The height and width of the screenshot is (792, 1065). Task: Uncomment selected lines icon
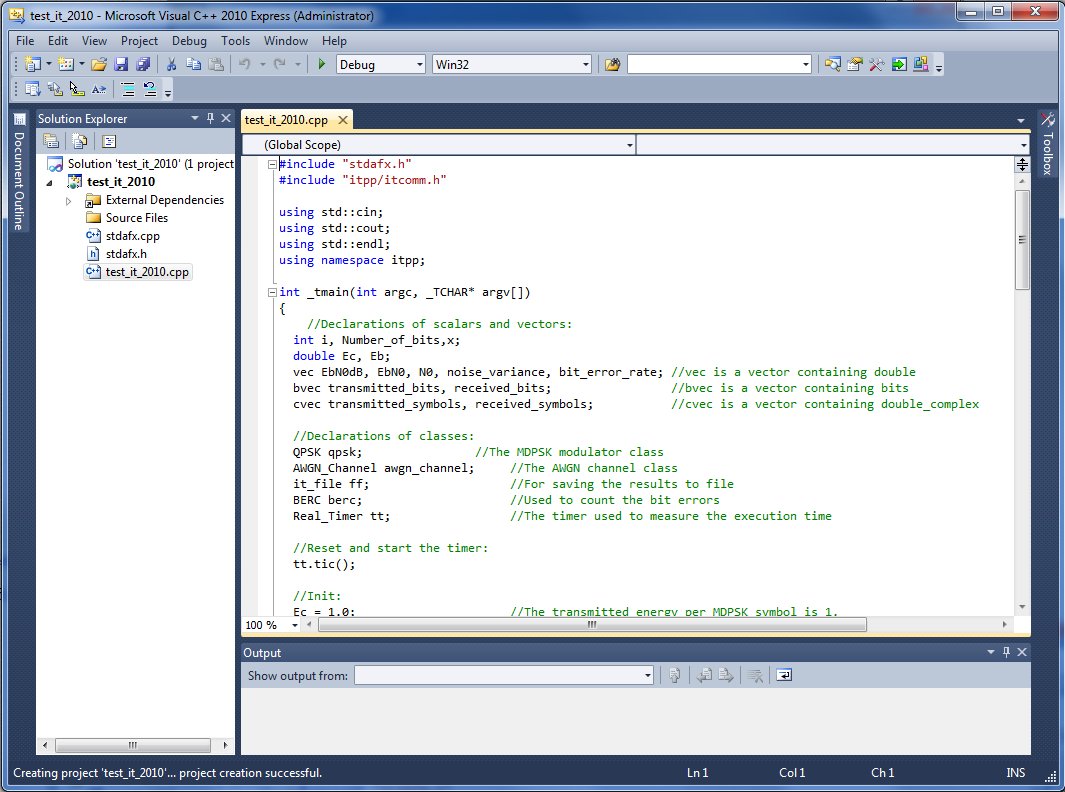(x=149, y=89)
